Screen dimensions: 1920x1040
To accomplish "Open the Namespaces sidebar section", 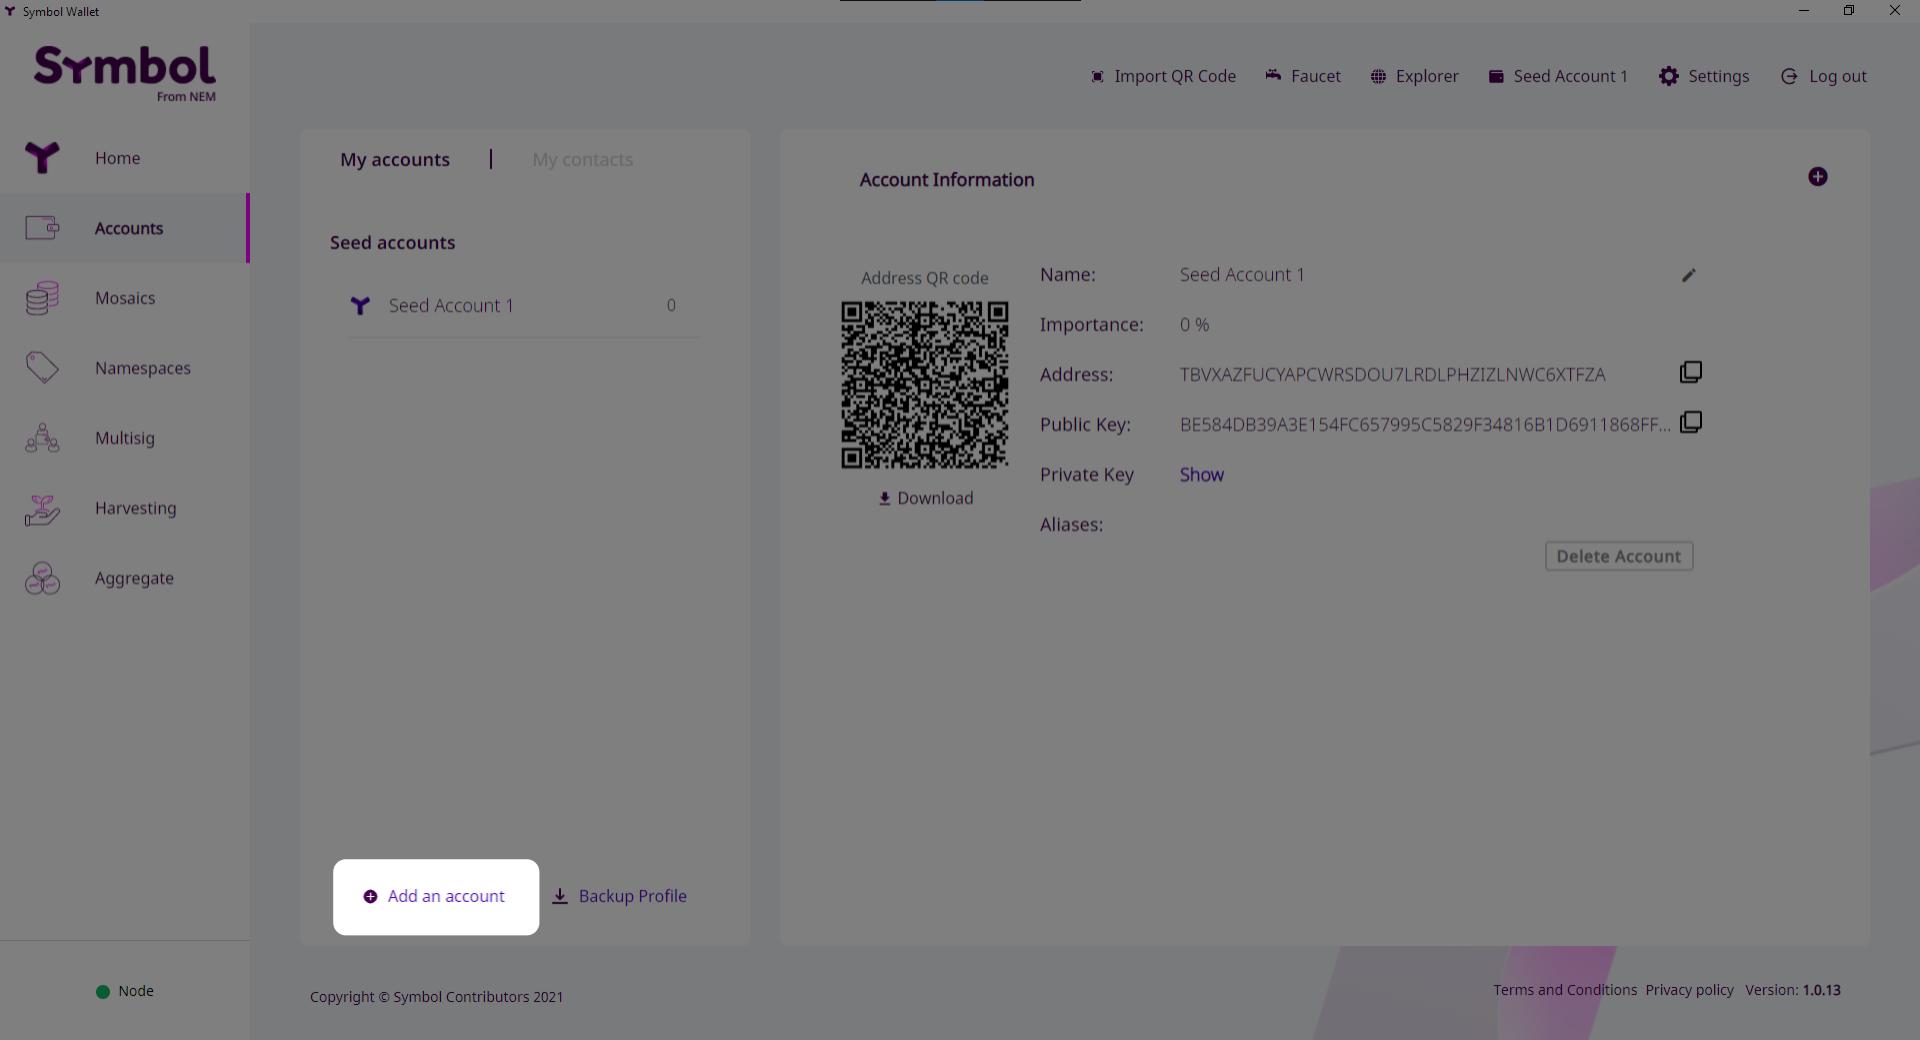I will (x=142, y=368).
